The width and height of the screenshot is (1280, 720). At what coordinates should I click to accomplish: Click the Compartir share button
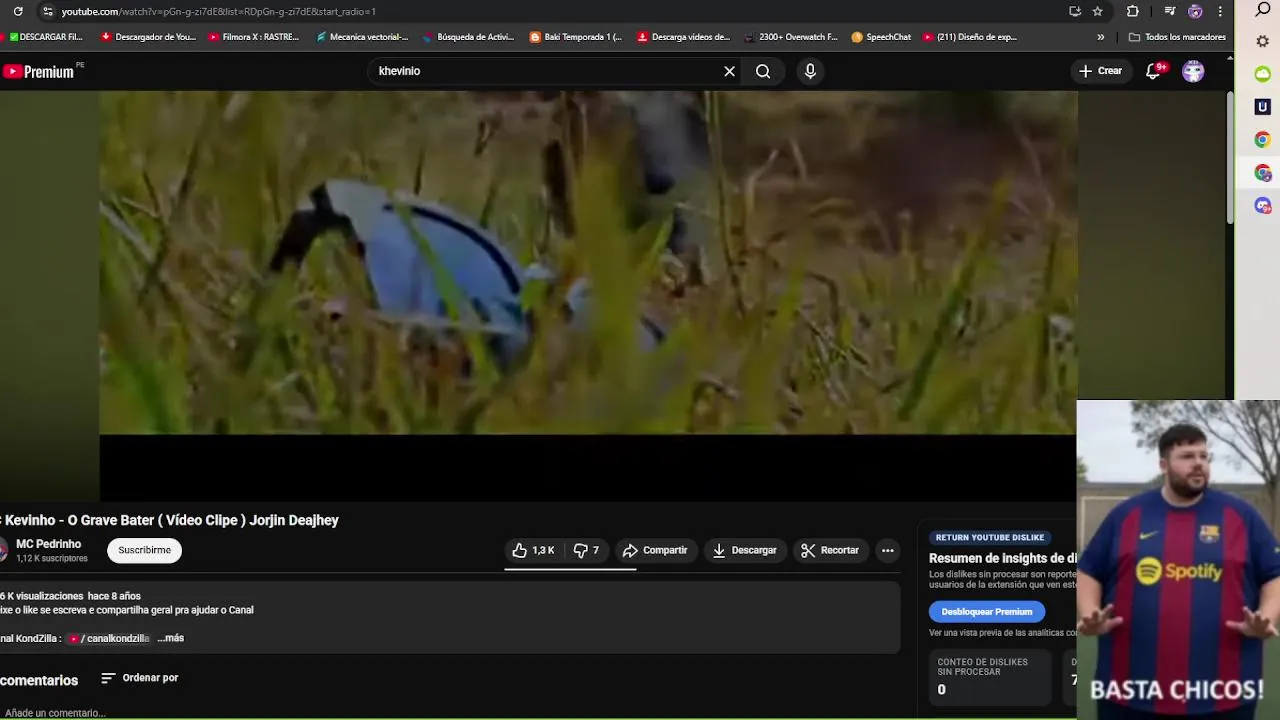coord(655,550)
